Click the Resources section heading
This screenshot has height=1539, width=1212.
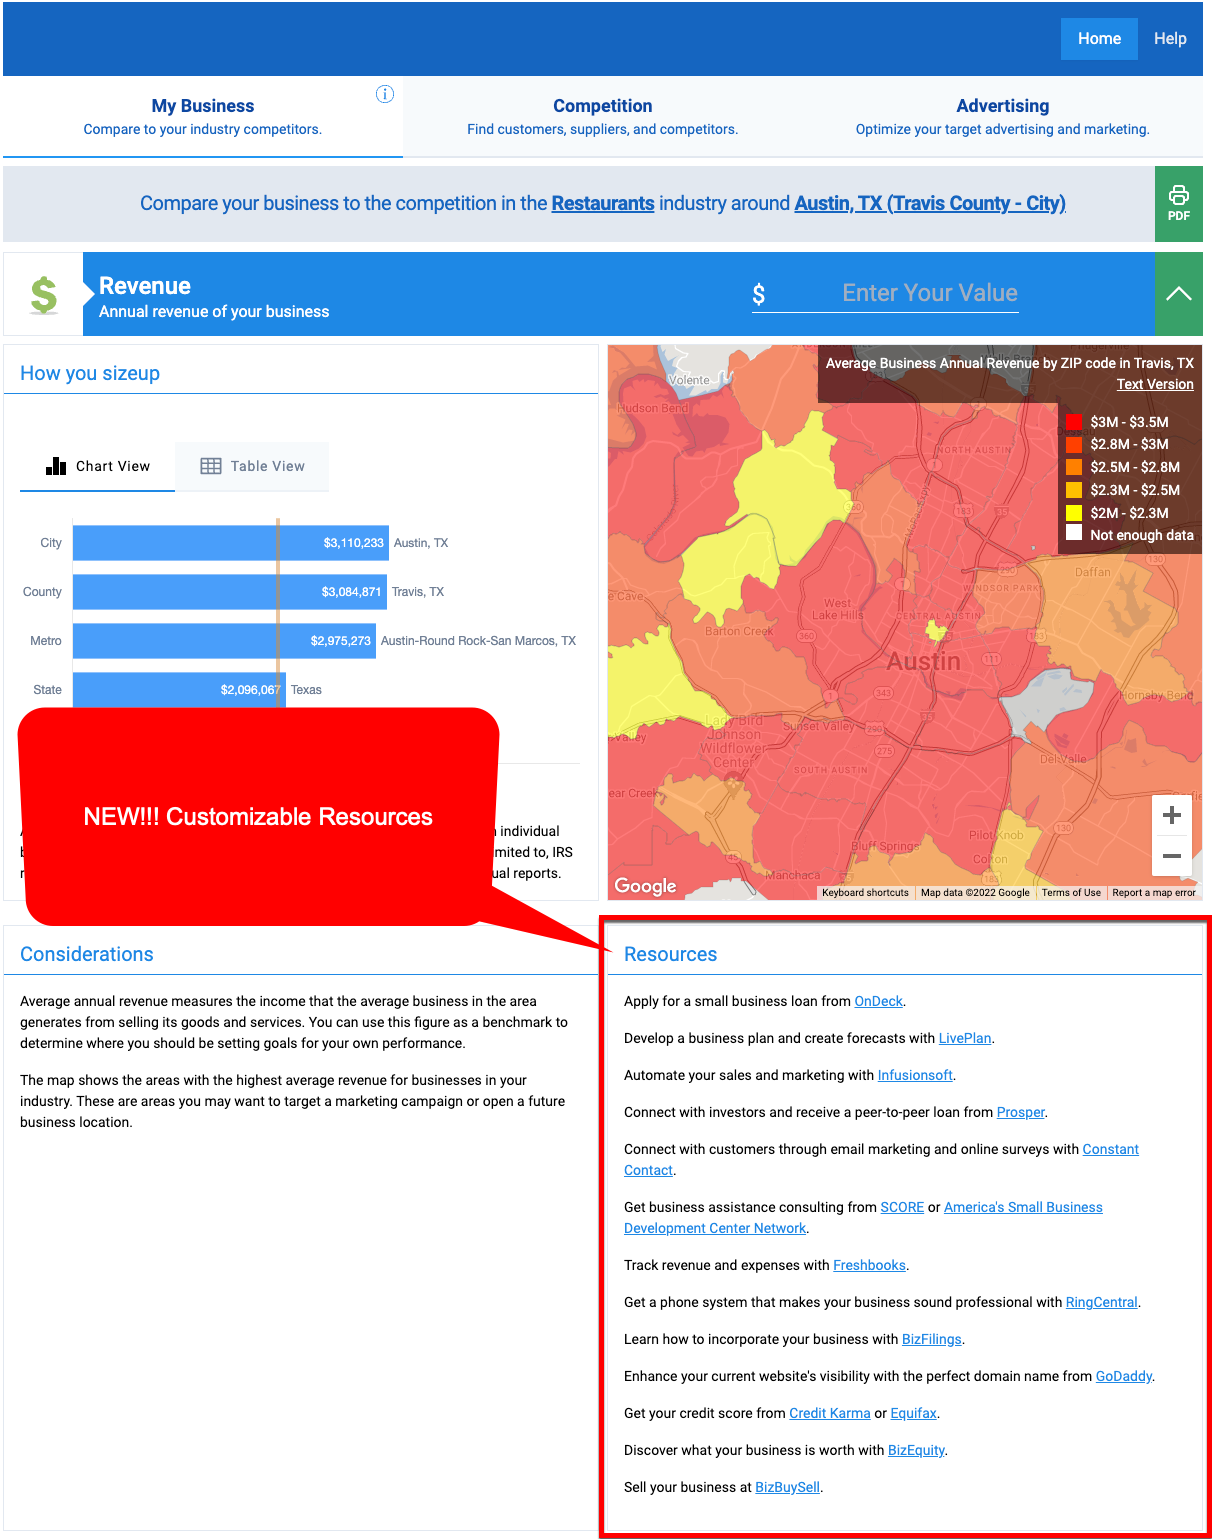670,954
